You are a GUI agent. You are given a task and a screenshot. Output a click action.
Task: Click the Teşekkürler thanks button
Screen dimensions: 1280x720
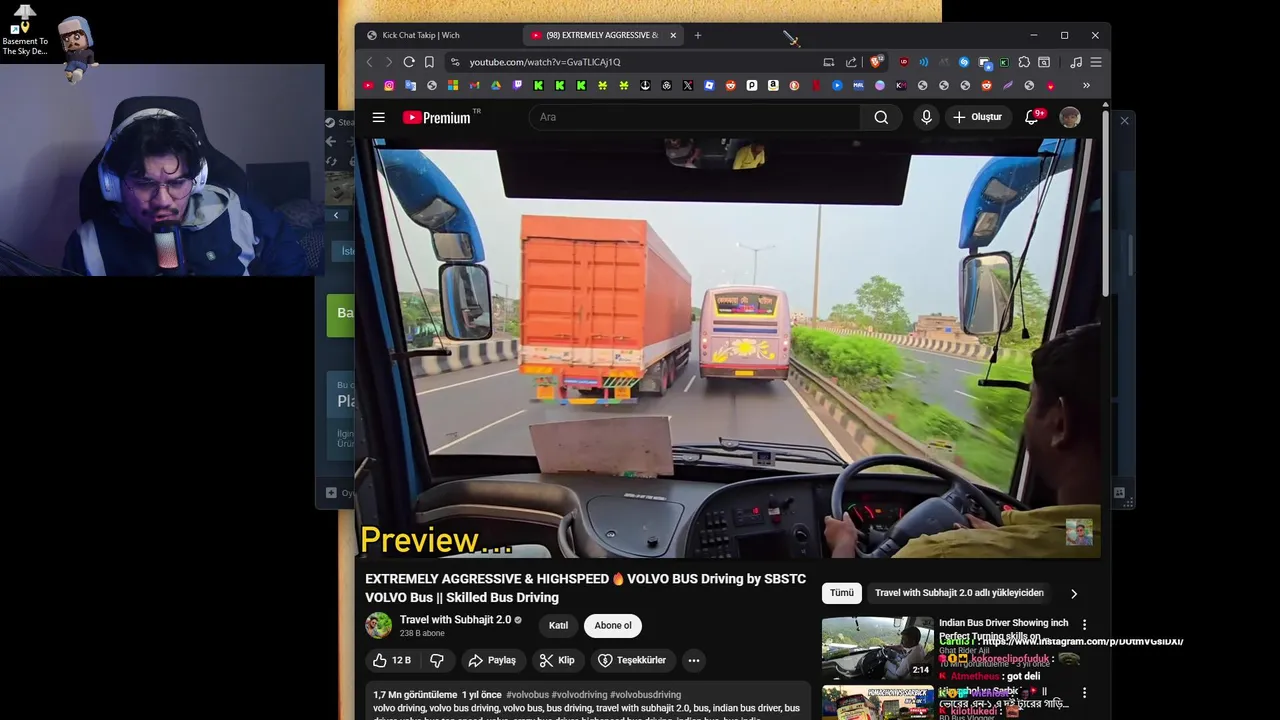(x=632, y=660)
